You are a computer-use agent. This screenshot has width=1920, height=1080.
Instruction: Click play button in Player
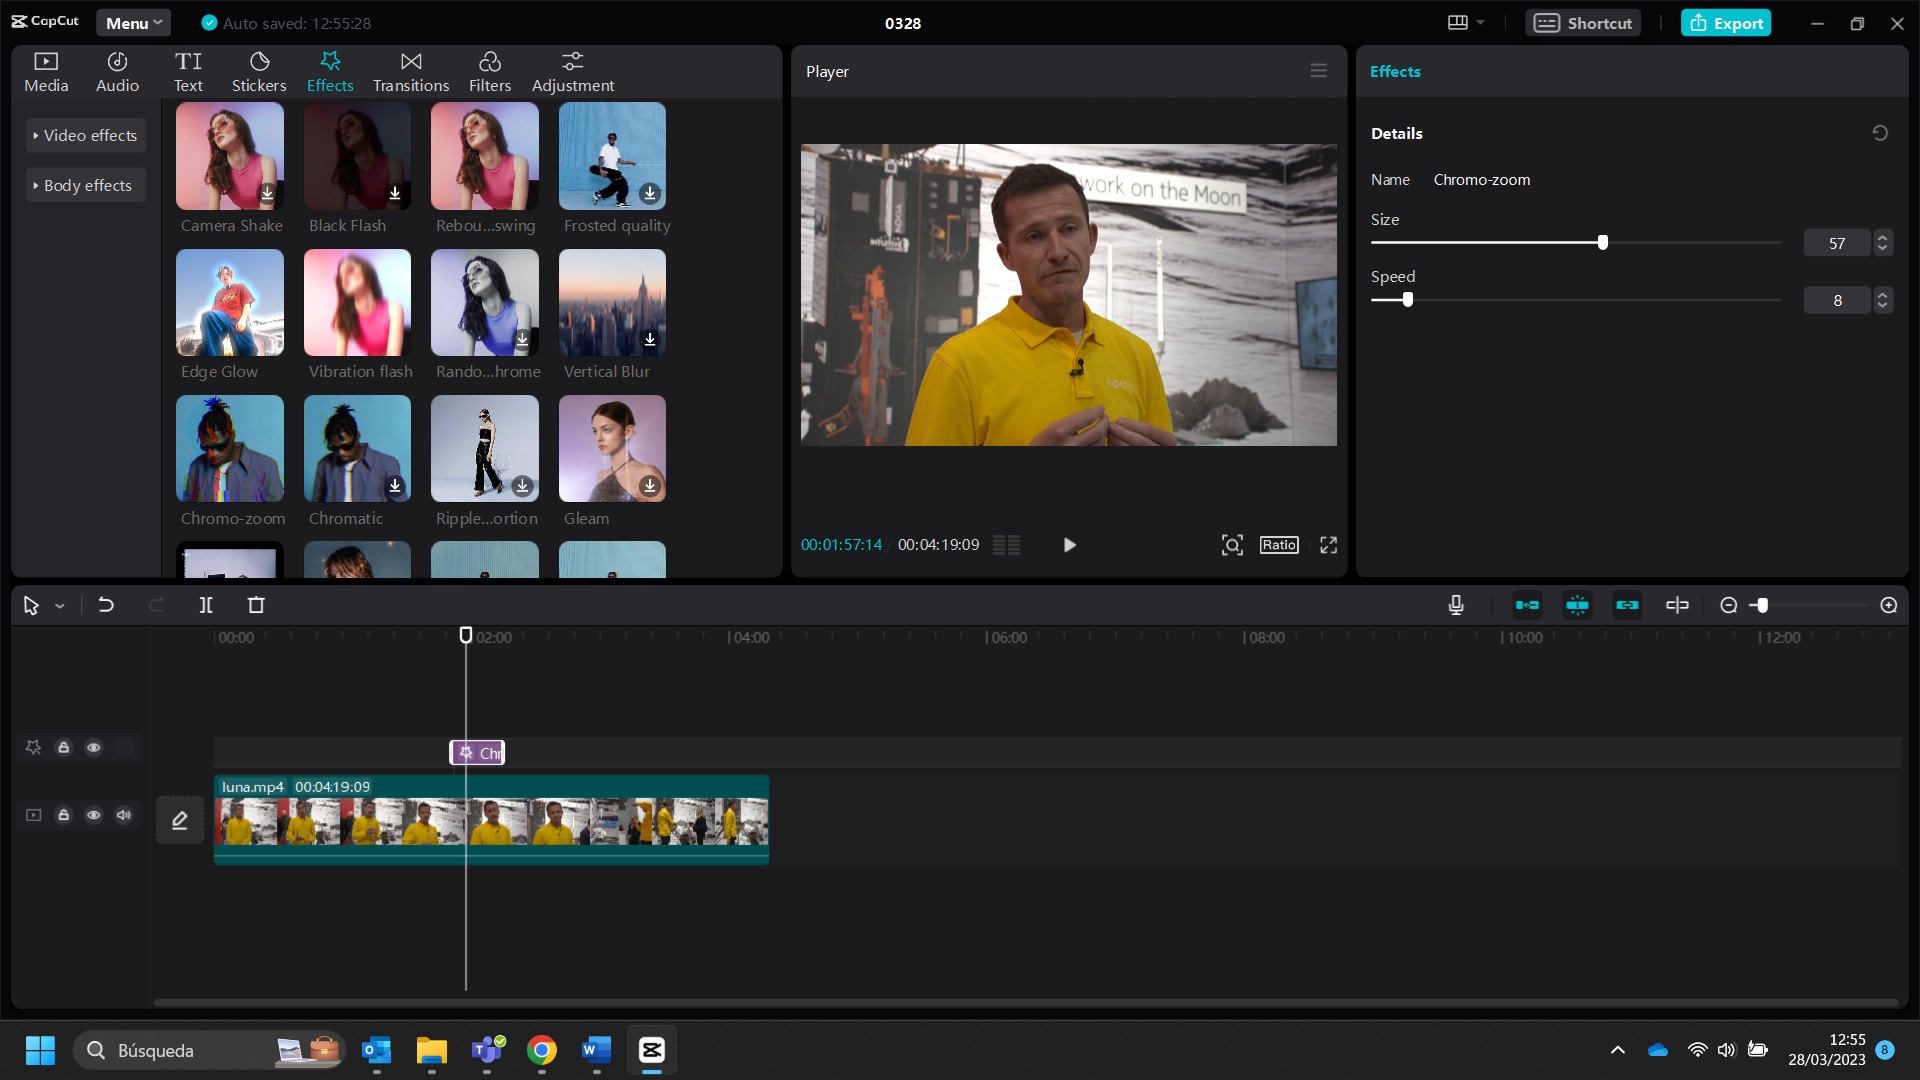(x=1071, y=545)
